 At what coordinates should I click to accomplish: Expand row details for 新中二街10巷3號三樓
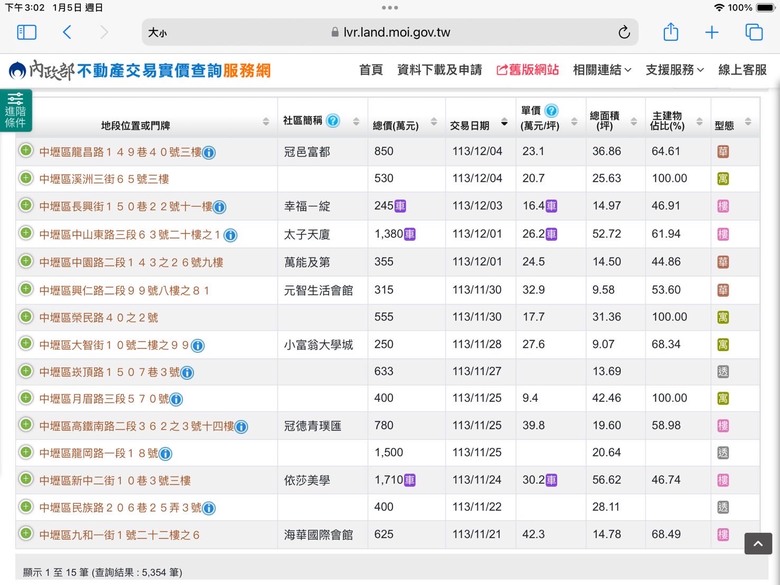[x=25, y=479]
